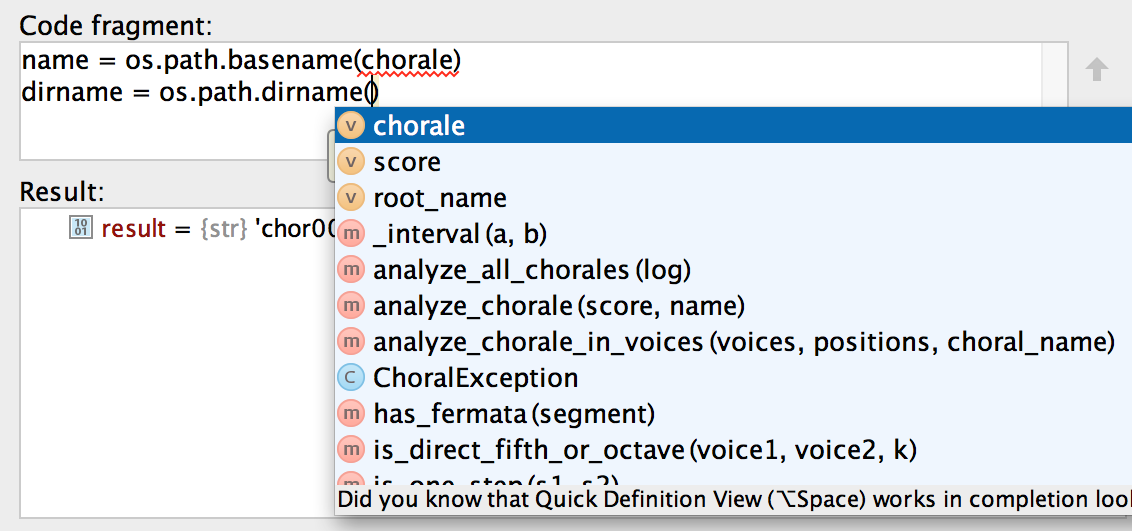Click the variable icon beside root_name
Screen dimensions: 1132x531
(350, 198)
